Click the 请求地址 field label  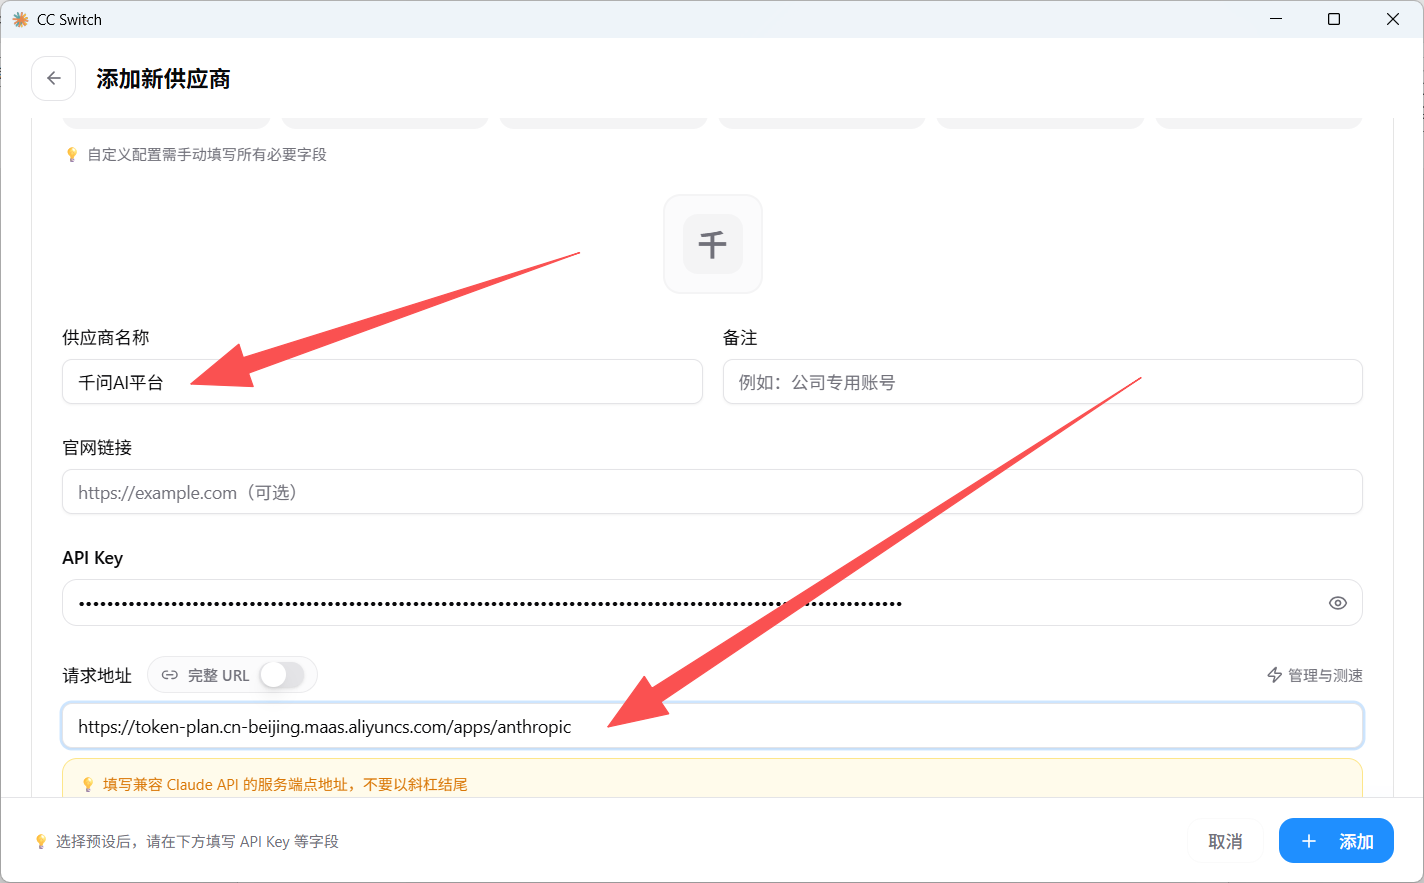97,676
